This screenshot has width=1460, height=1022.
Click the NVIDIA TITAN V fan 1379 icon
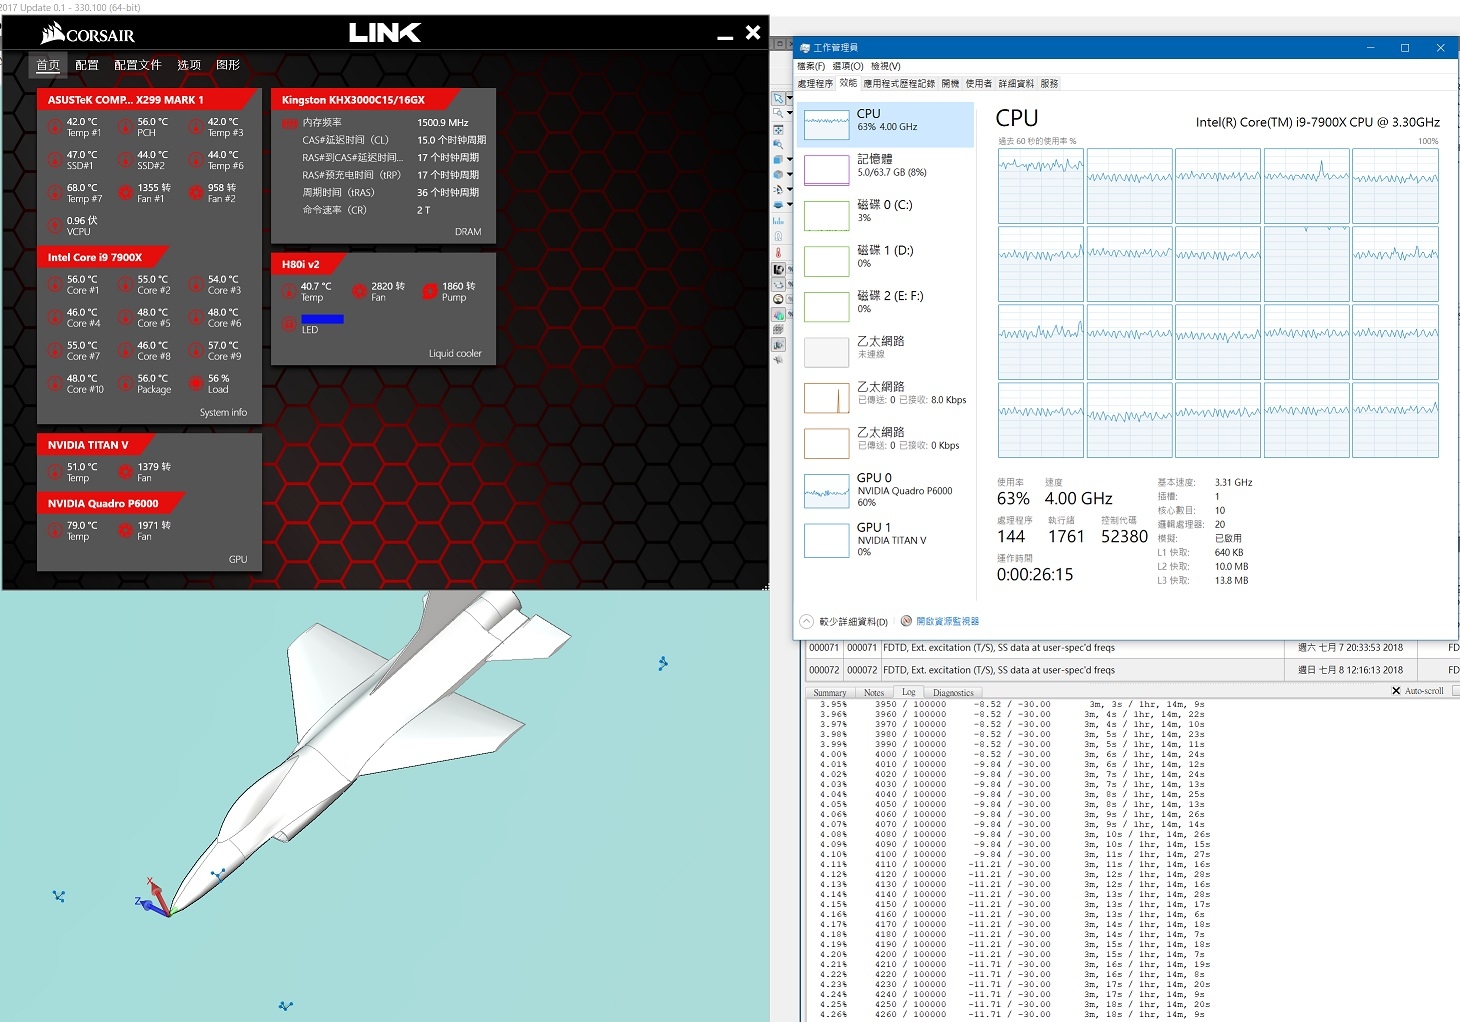[125, 472]
